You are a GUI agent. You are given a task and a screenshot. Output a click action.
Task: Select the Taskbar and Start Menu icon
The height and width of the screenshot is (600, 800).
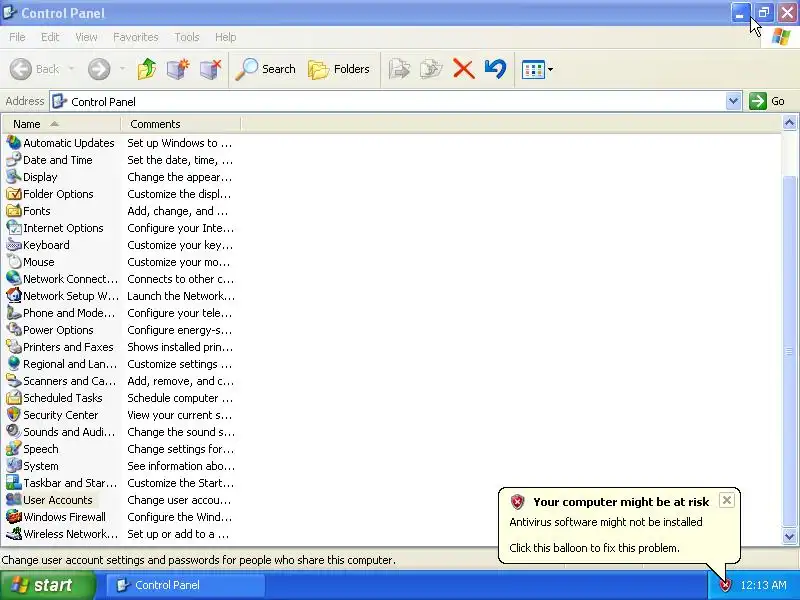pos(14,483)
